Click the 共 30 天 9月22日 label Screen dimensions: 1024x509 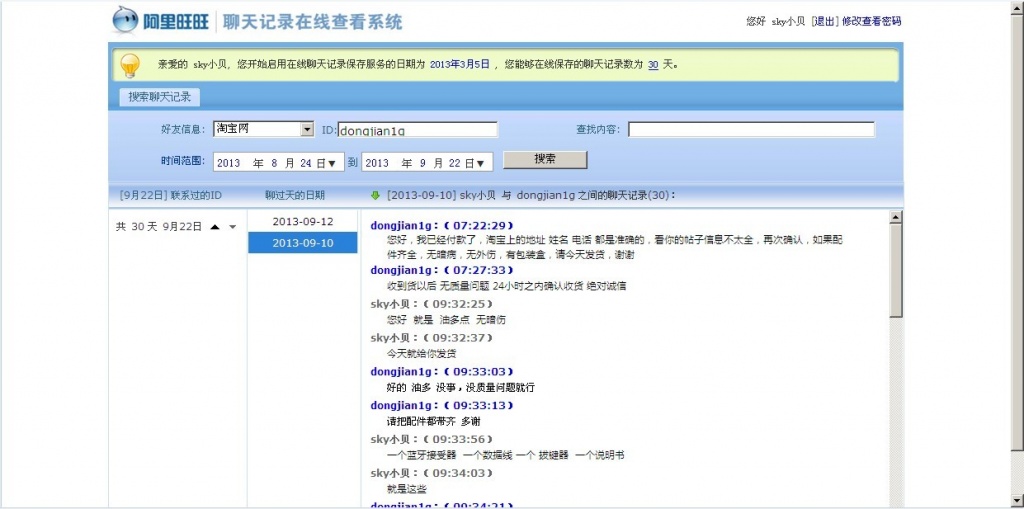159,227
